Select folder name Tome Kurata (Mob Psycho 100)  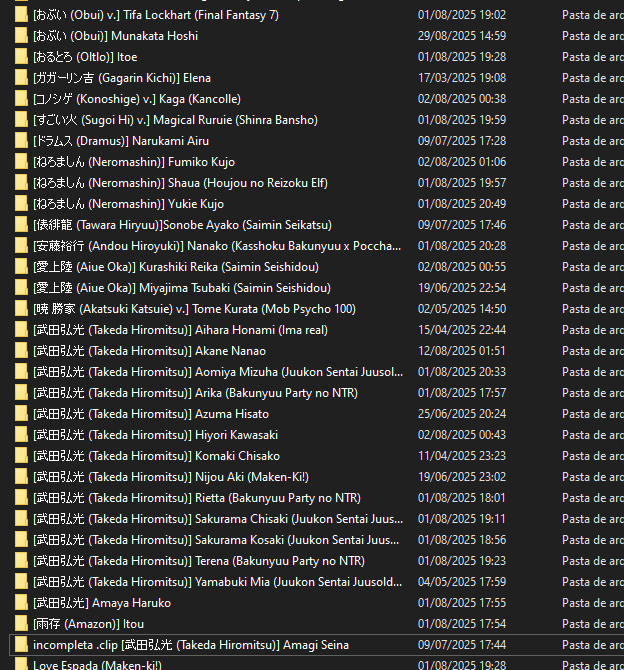click(194, 309)
